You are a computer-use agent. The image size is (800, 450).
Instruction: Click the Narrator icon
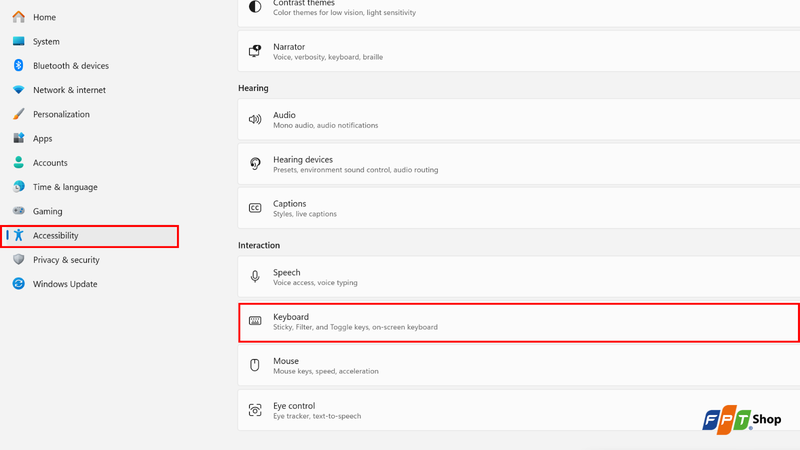click(255, 51)
